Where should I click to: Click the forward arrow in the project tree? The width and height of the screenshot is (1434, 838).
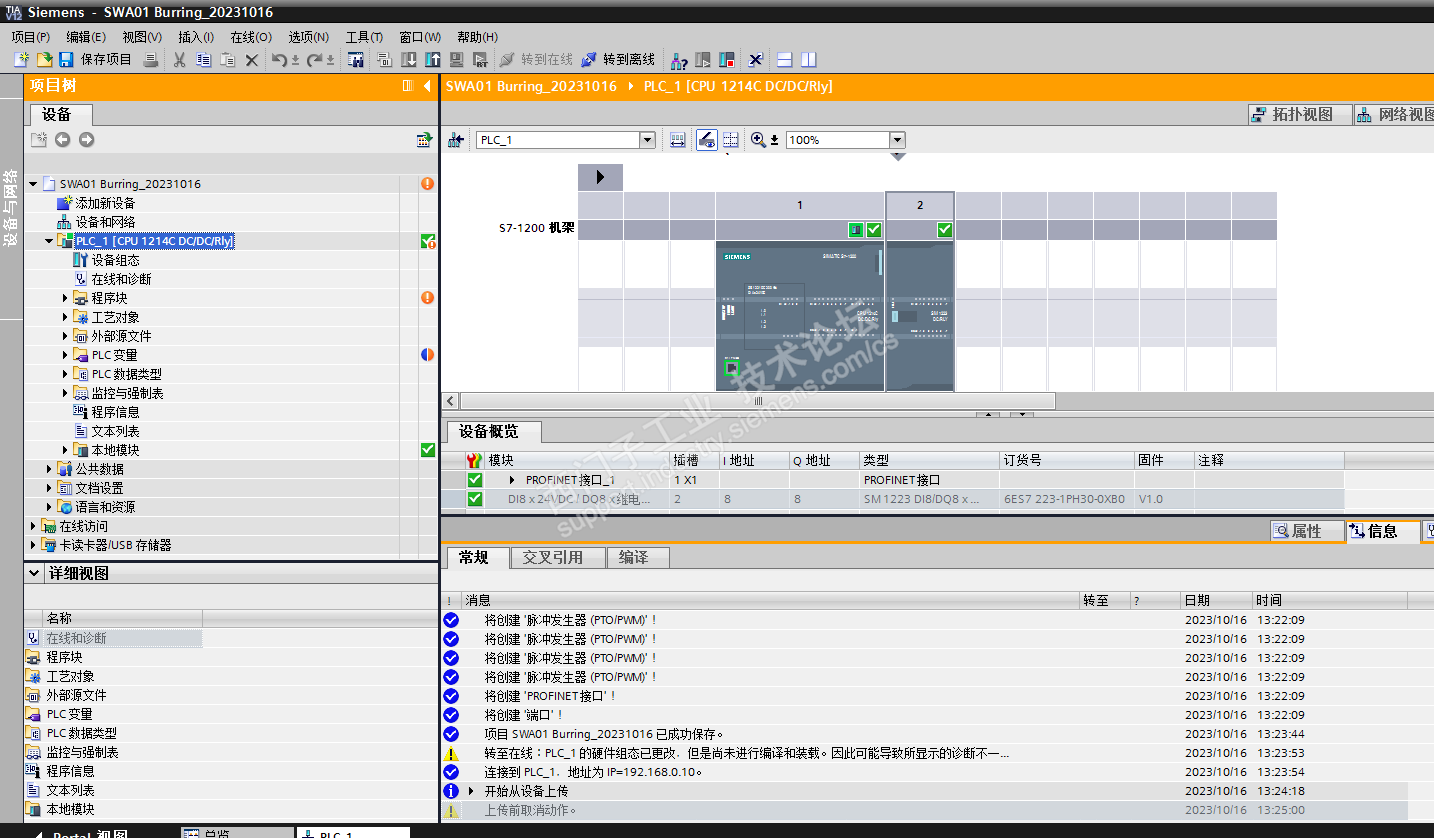[86, 140]
